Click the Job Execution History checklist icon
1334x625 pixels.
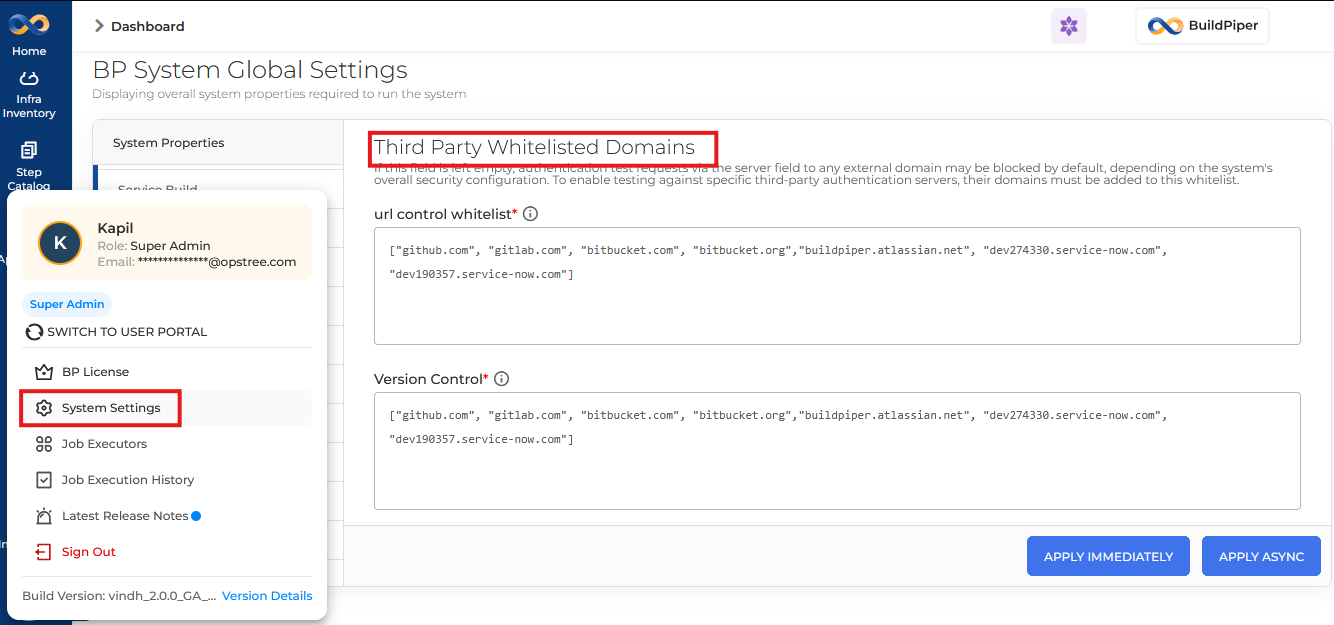(43, 479)
